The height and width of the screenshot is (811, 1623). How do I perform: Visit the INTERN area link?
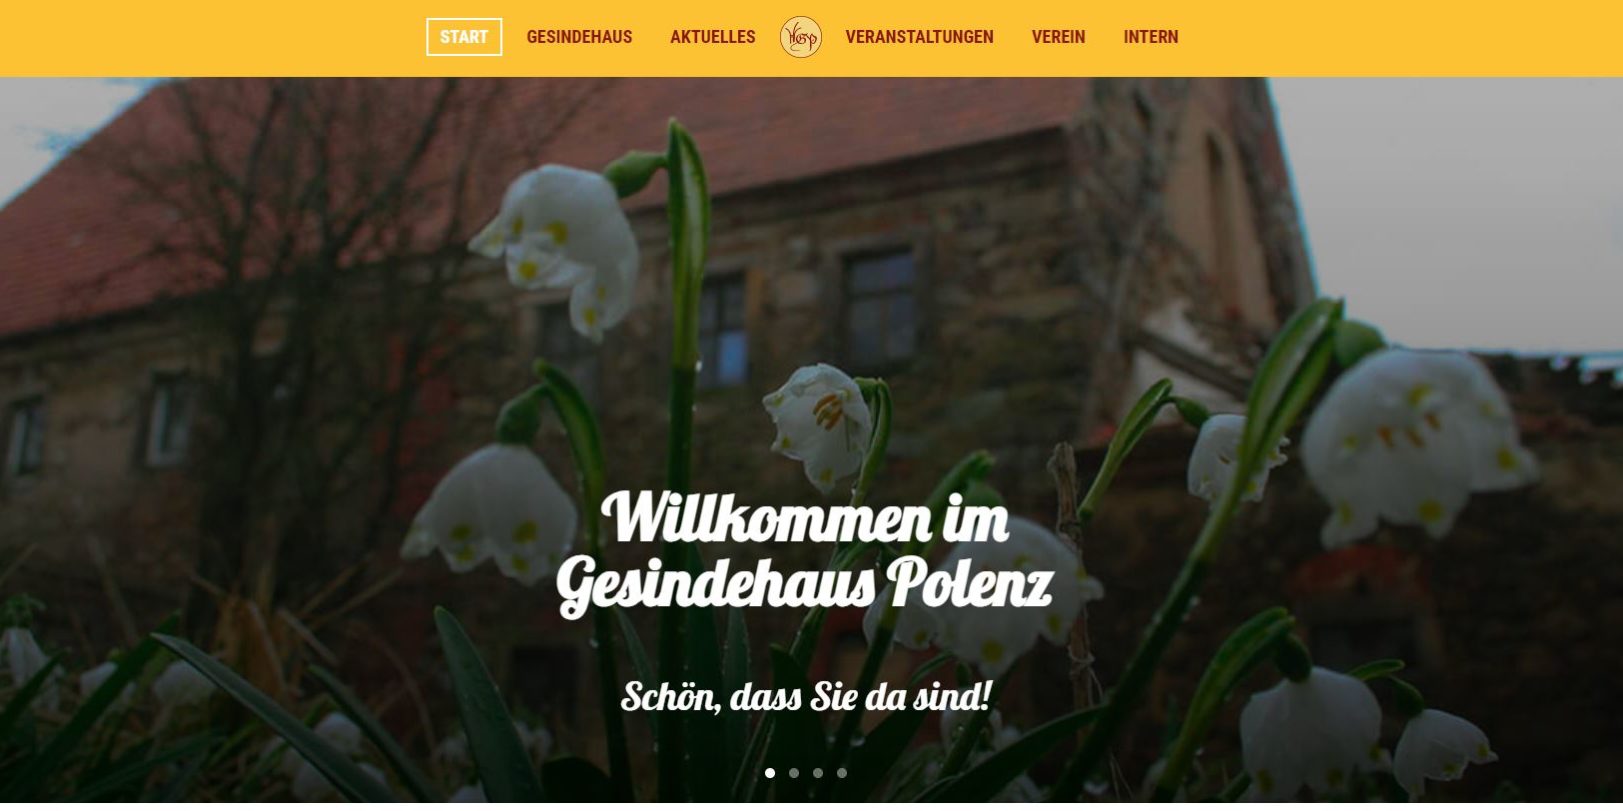point(1150,37)
